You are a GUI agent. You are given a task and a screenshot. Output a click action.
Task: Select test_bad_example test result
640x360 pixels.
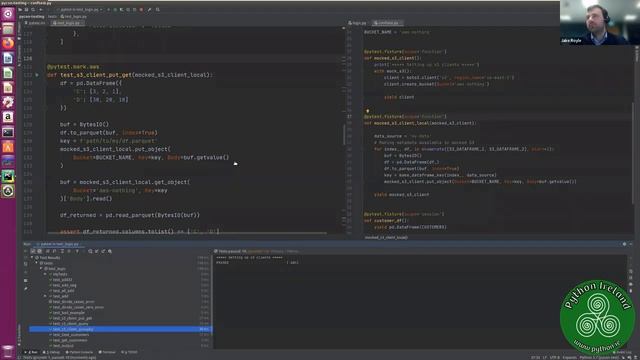pyautogui.click(x=69, y=313)
